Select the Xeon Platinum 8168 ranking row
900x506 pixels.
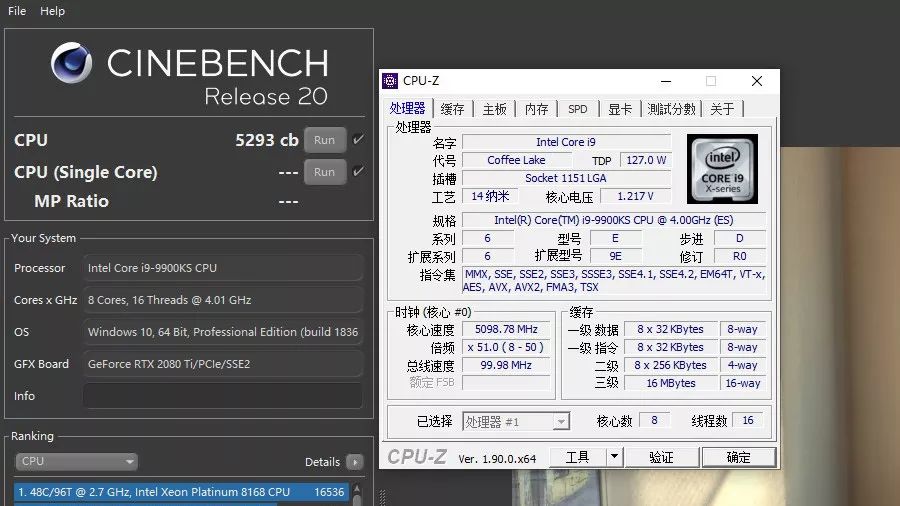pos(181,492)
